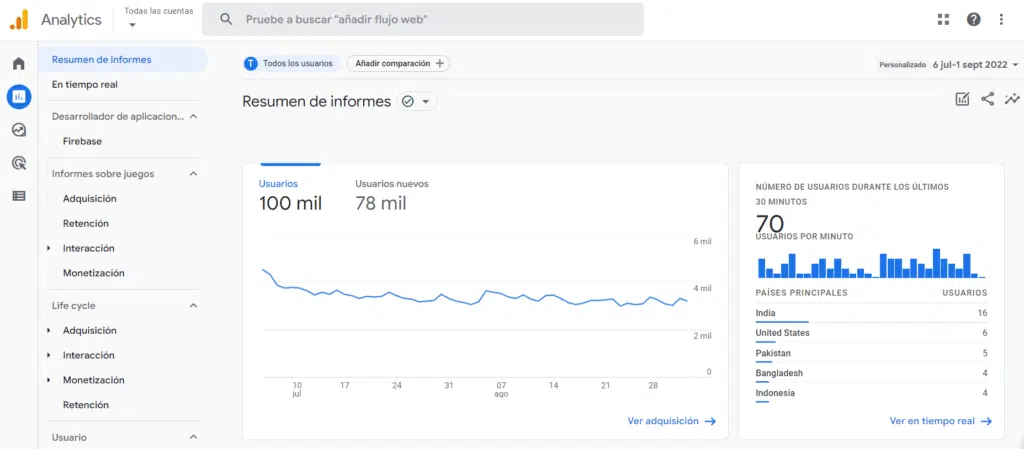
Task: Click Añadir comparación button
Action: (398, 63)
